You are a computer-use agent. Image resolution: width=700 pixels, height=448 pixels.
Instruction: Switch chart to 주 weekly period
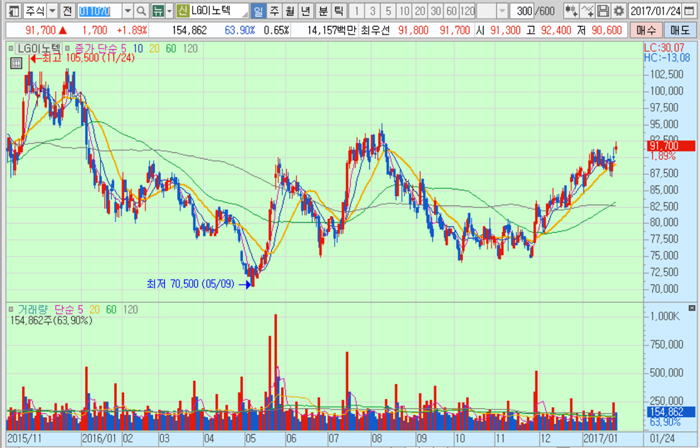point(275,11)
